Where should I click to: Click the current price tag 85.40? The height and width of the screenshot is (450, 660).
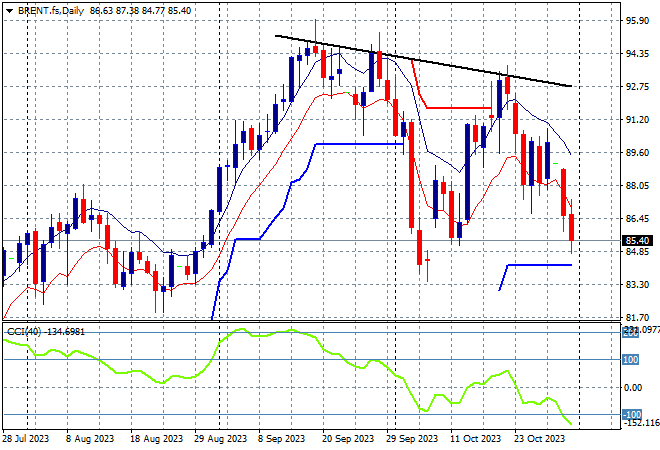(637, 241)
